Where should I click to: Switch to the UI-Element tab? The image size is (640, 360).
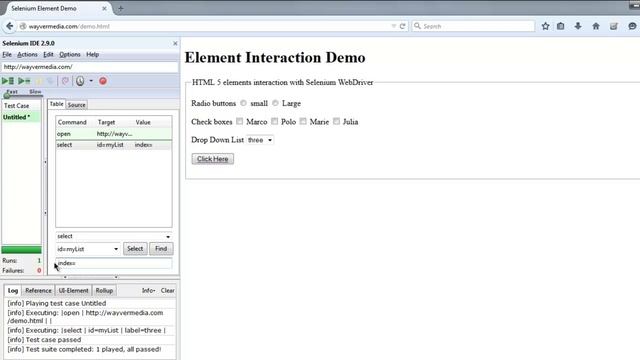(73, 291)
